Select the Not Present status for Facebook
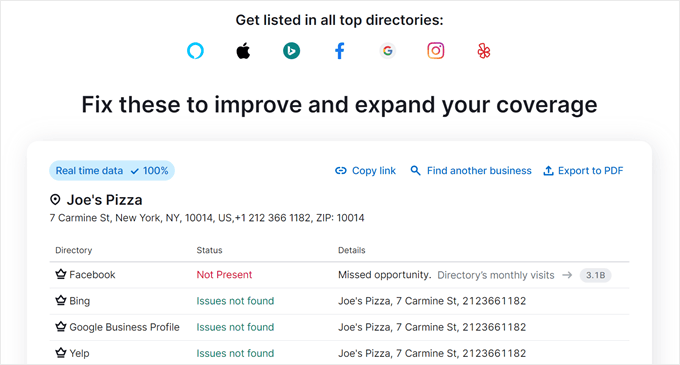This screenshot has width=680, height=365. click(x=224, y=275)
